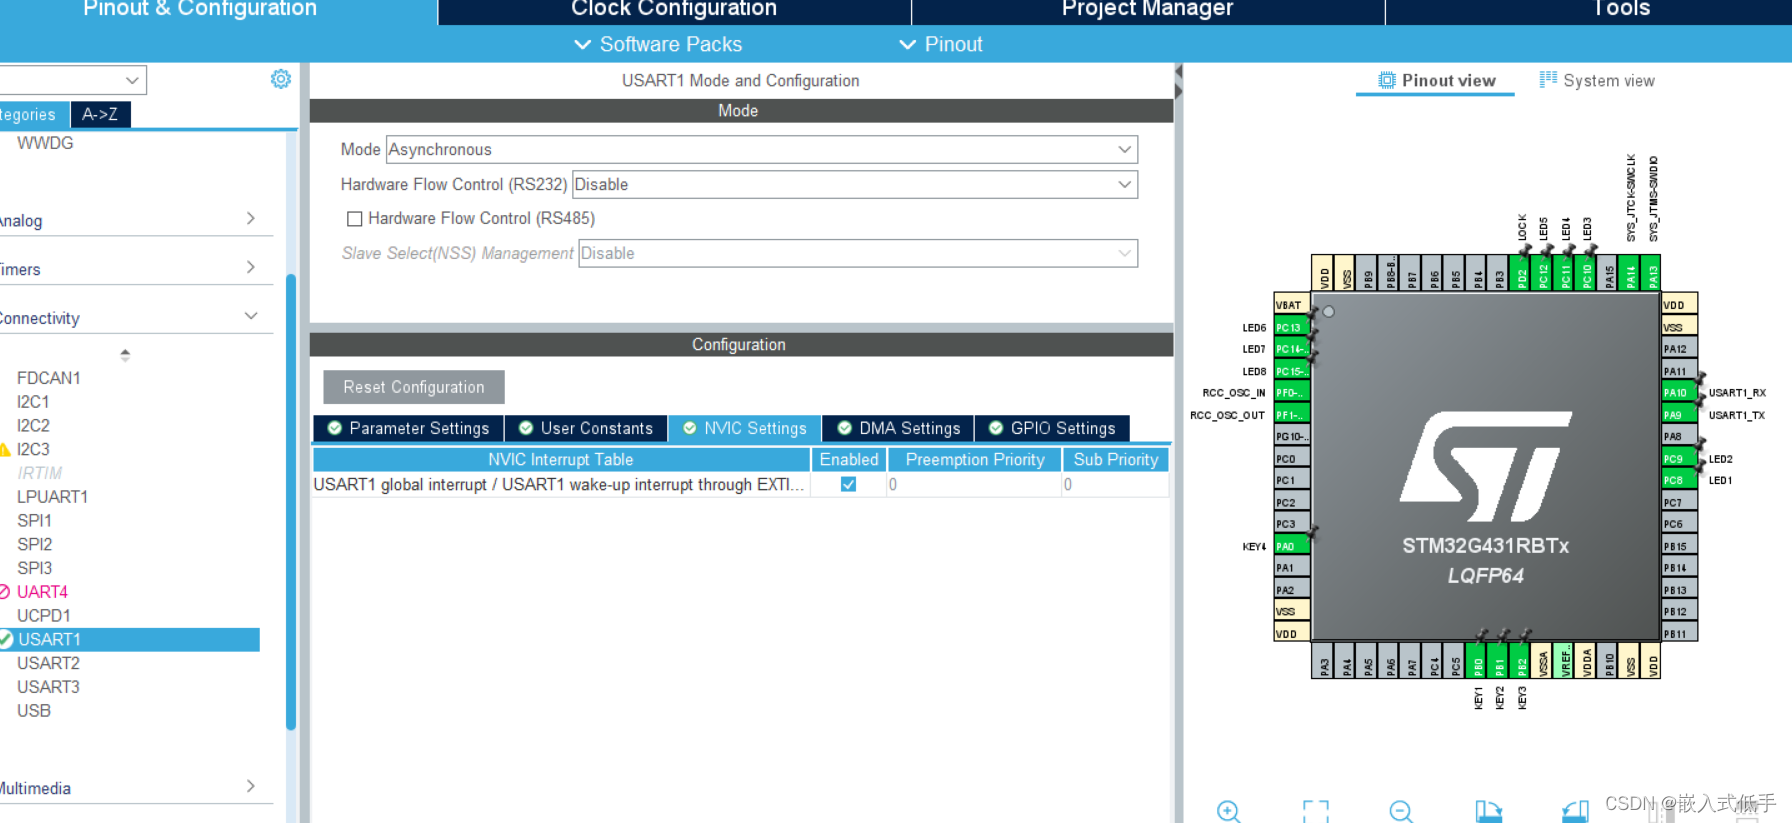Select USB peripheral
Image resolution: width=1792 pixels, height=823 pixels.
[x=34, y=711]
